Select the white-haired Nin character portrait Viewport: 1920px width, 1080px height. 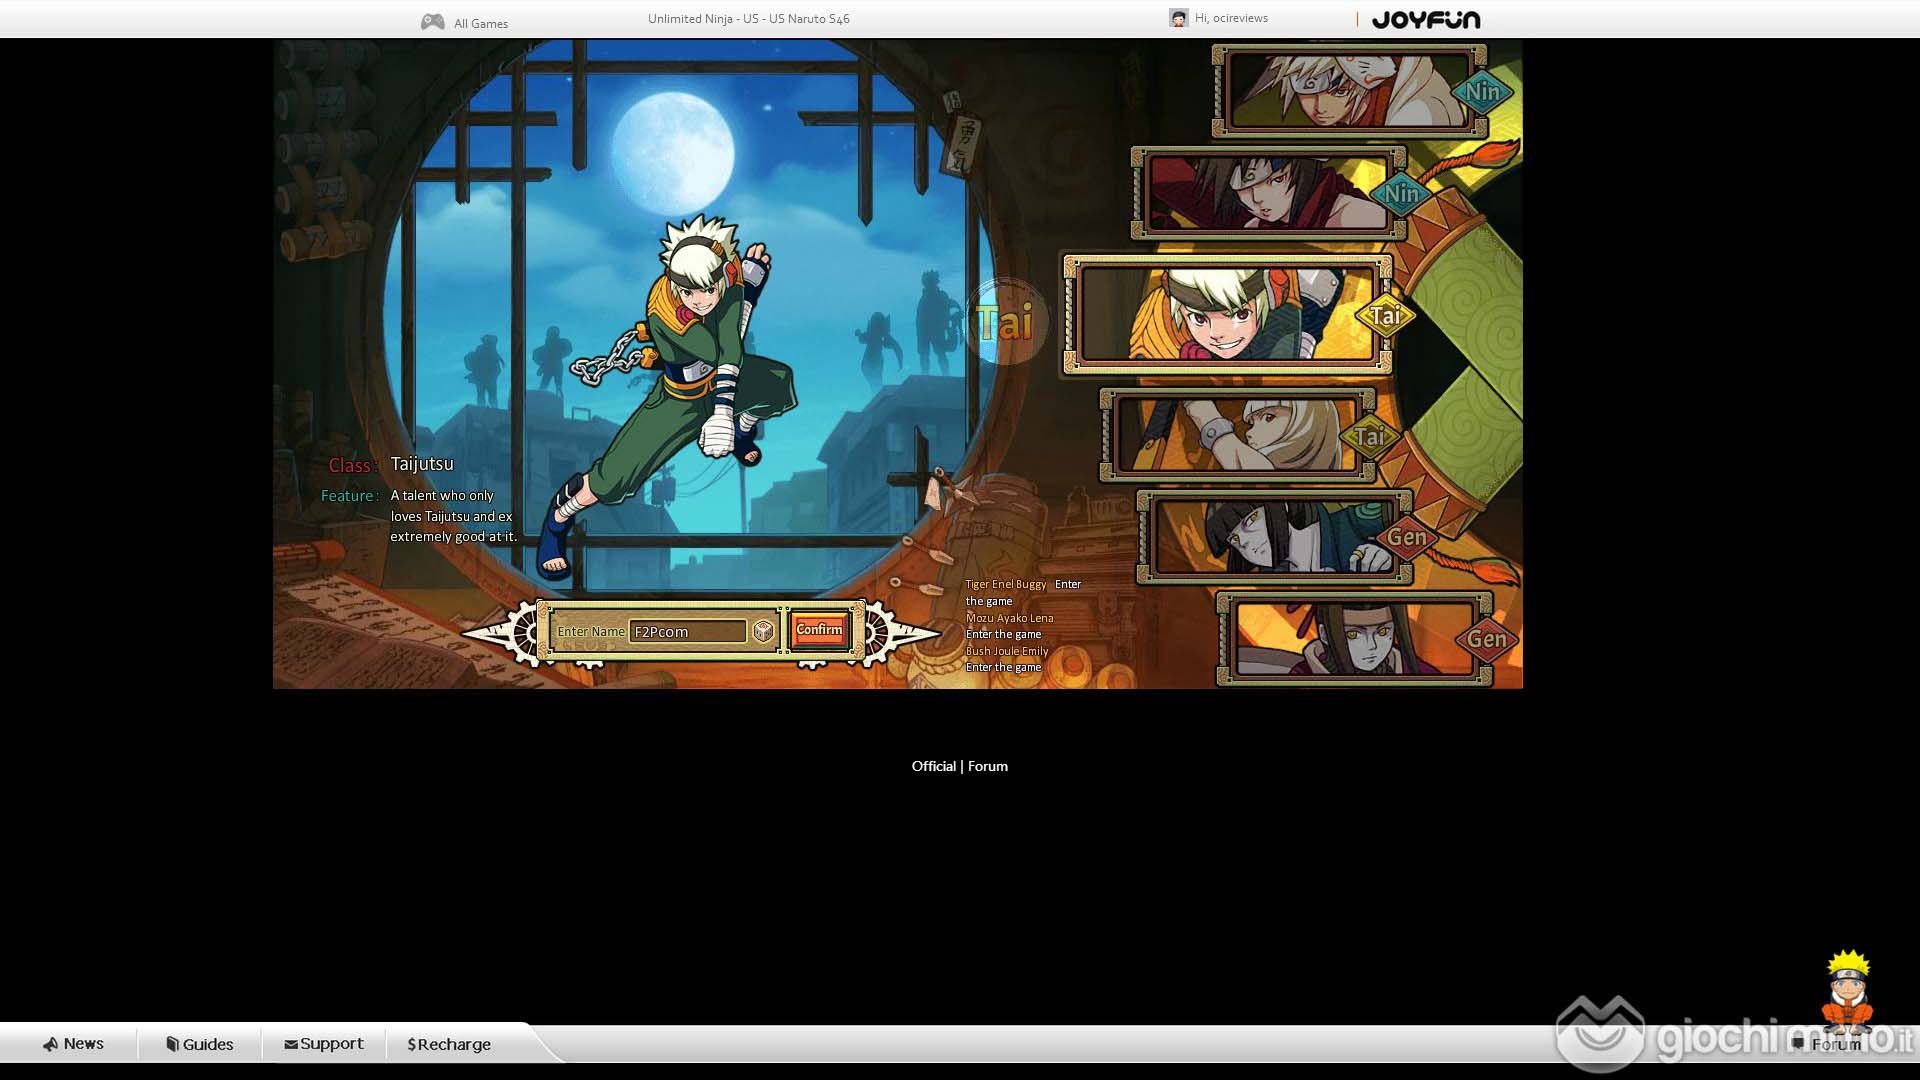pos(1348,91)
